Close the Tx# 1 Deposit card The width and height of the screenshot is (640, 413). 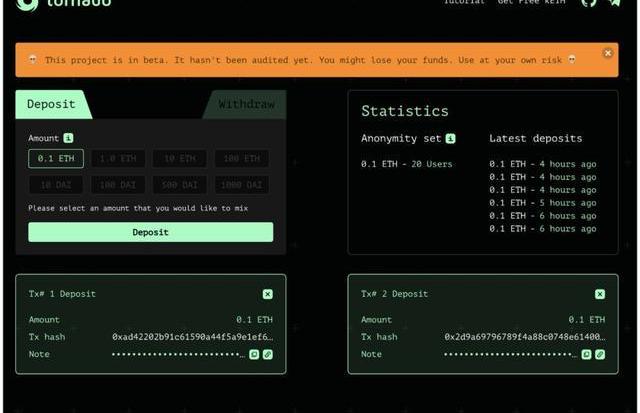[267, 294]
